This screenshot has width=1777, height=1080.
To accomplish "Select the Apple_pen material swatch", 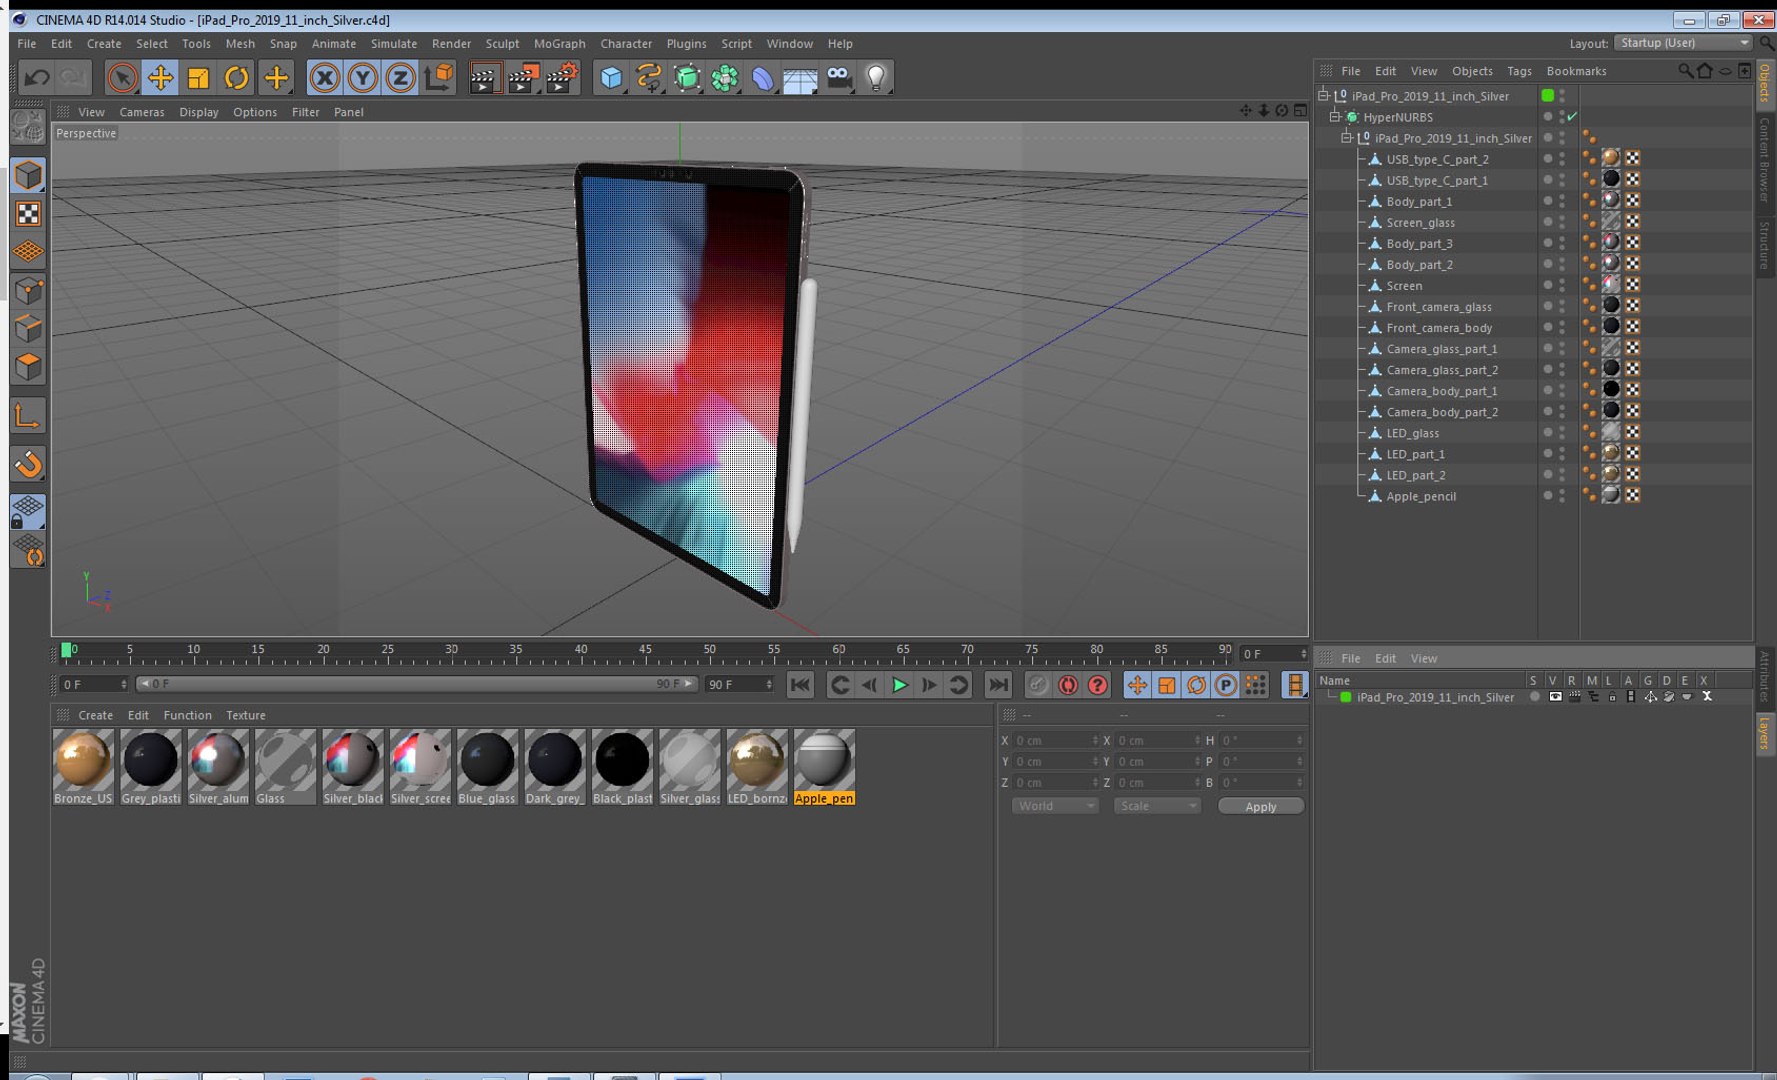I will click(824, 767).
